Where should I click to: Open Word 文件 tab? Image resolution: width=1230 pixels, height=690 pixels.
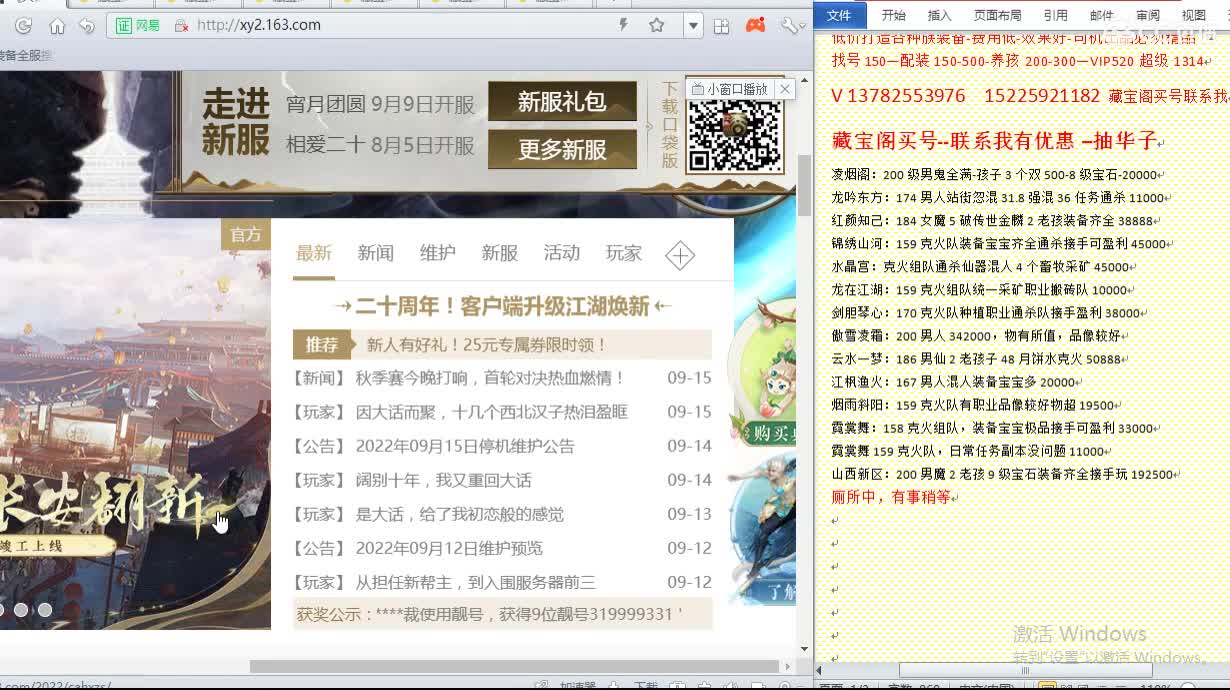[839, 15]
